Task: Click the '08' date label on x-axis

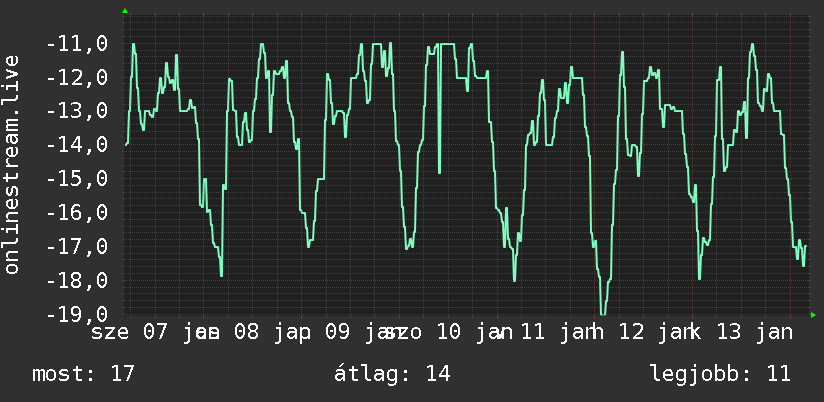Action: coord(246,333)
